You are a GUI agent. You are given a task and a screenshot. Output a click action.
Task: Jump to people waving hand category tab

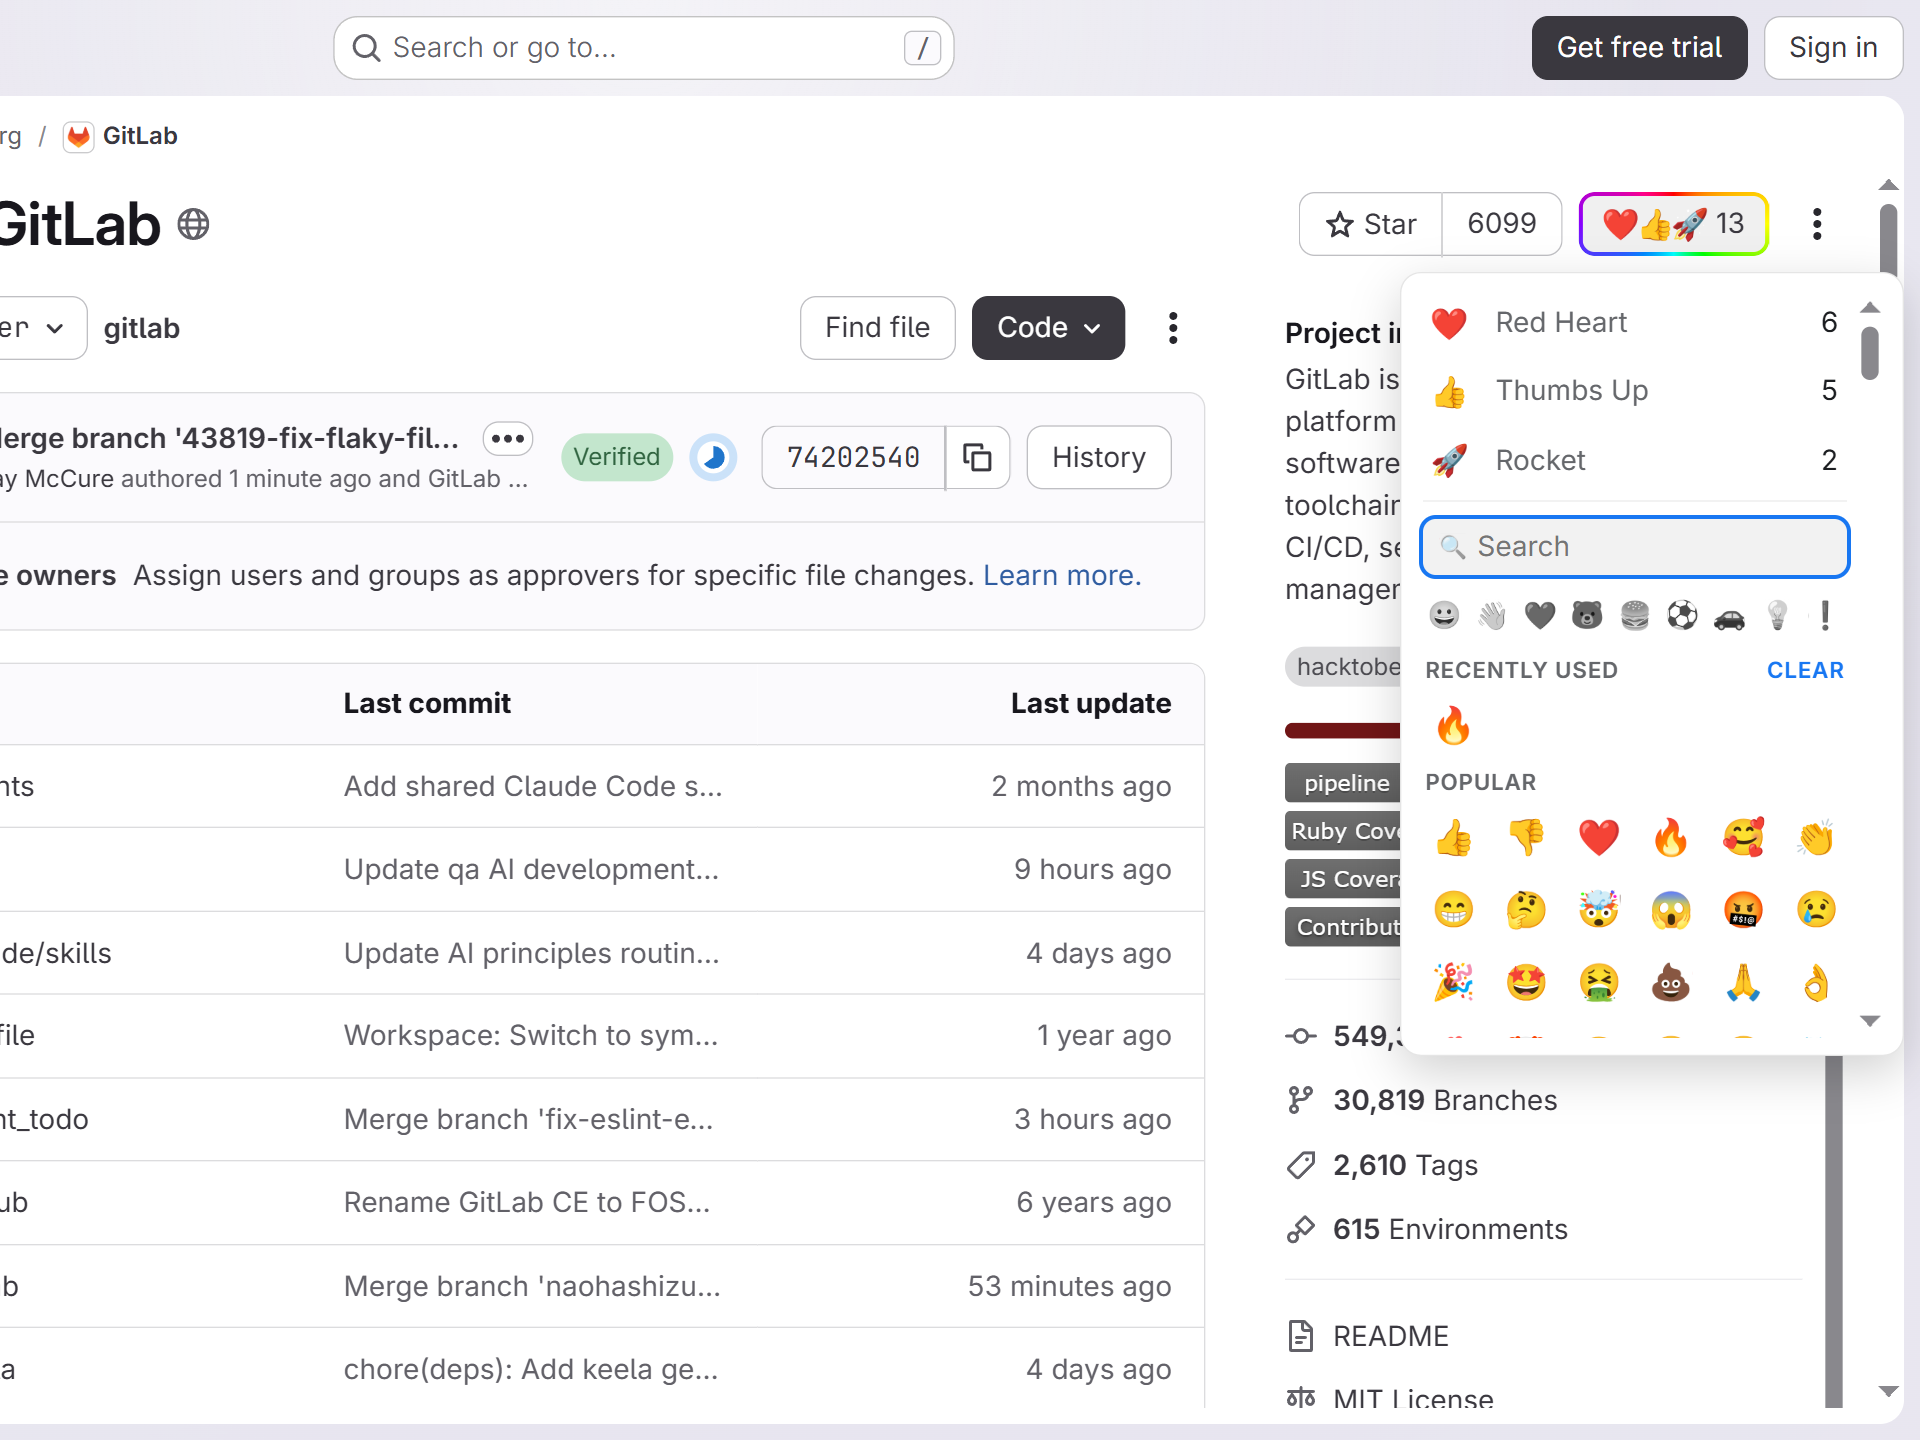(x=1491, y=615)
